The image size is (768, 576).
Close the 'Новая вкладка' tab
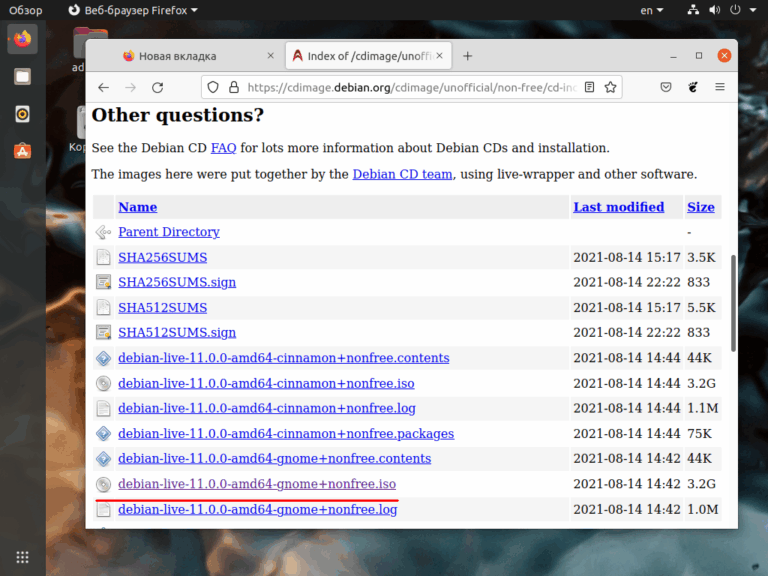[x=270, y=56]
